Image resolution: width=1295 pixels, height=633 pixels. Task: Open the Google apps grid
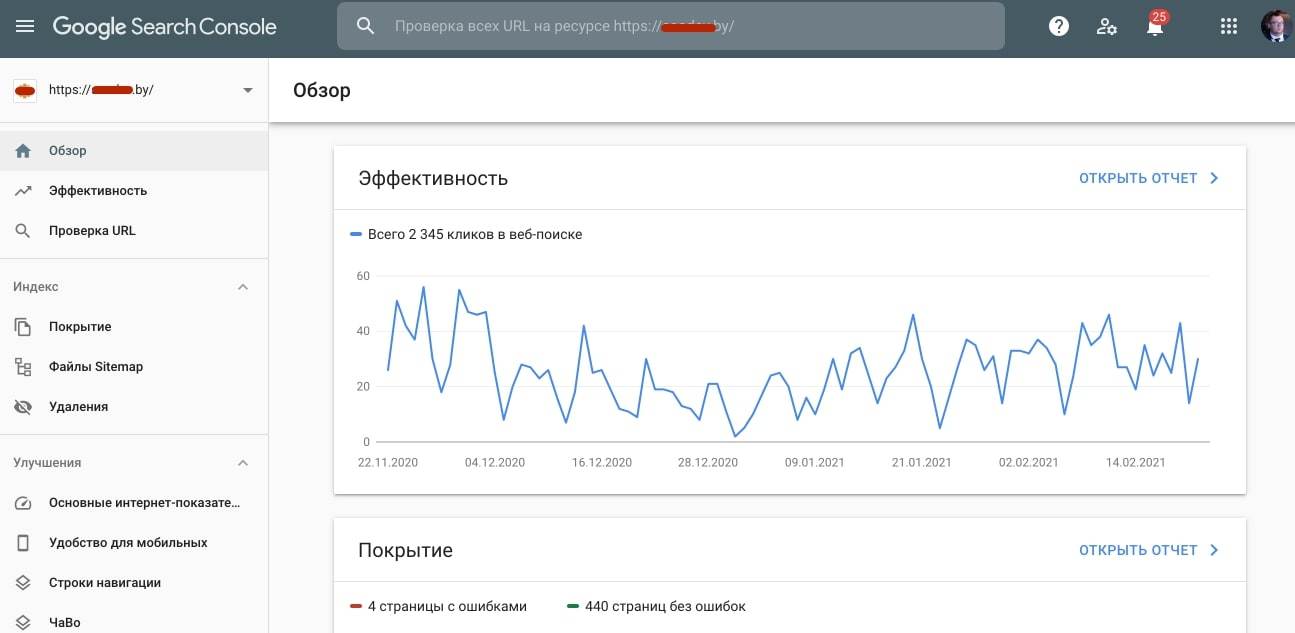pyautogui.click(x=1229, y=27)
